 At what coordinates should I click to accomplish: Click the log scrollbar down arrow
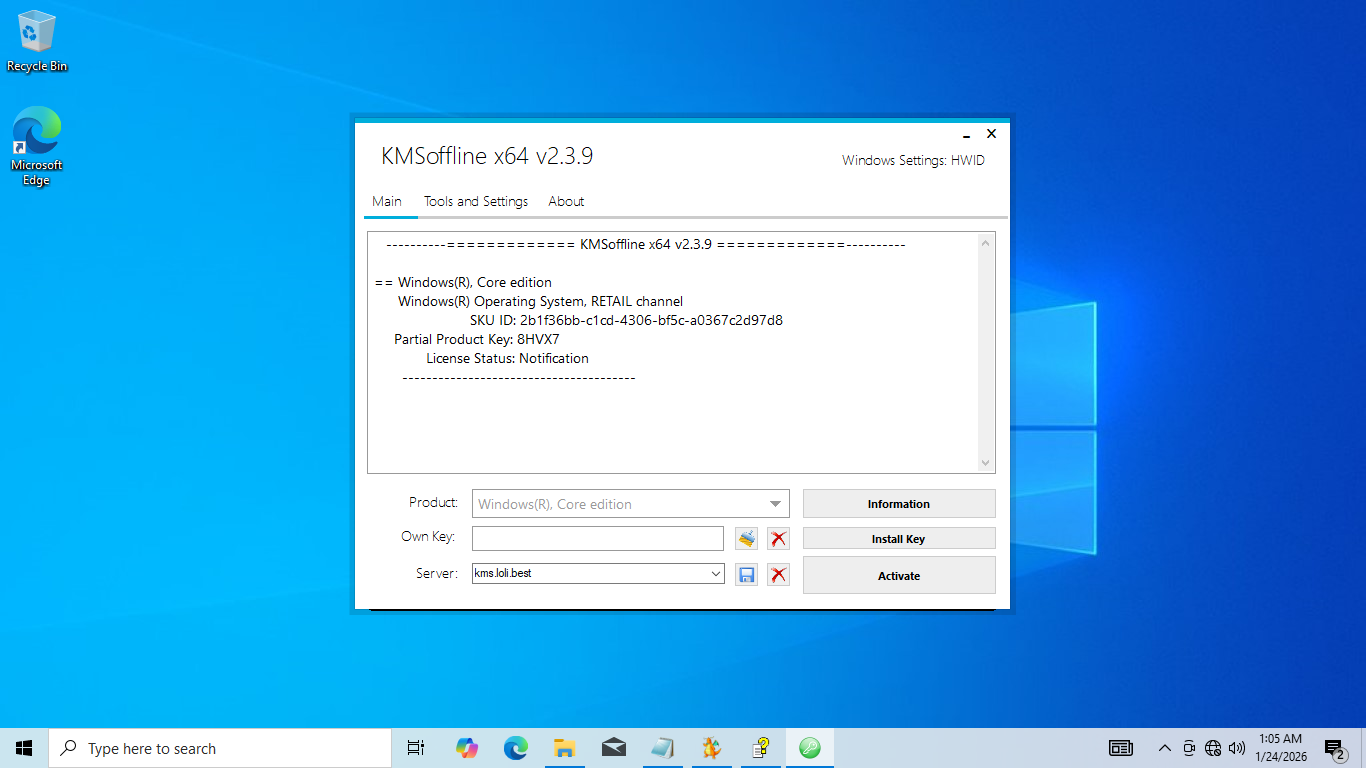pos(985,463)
